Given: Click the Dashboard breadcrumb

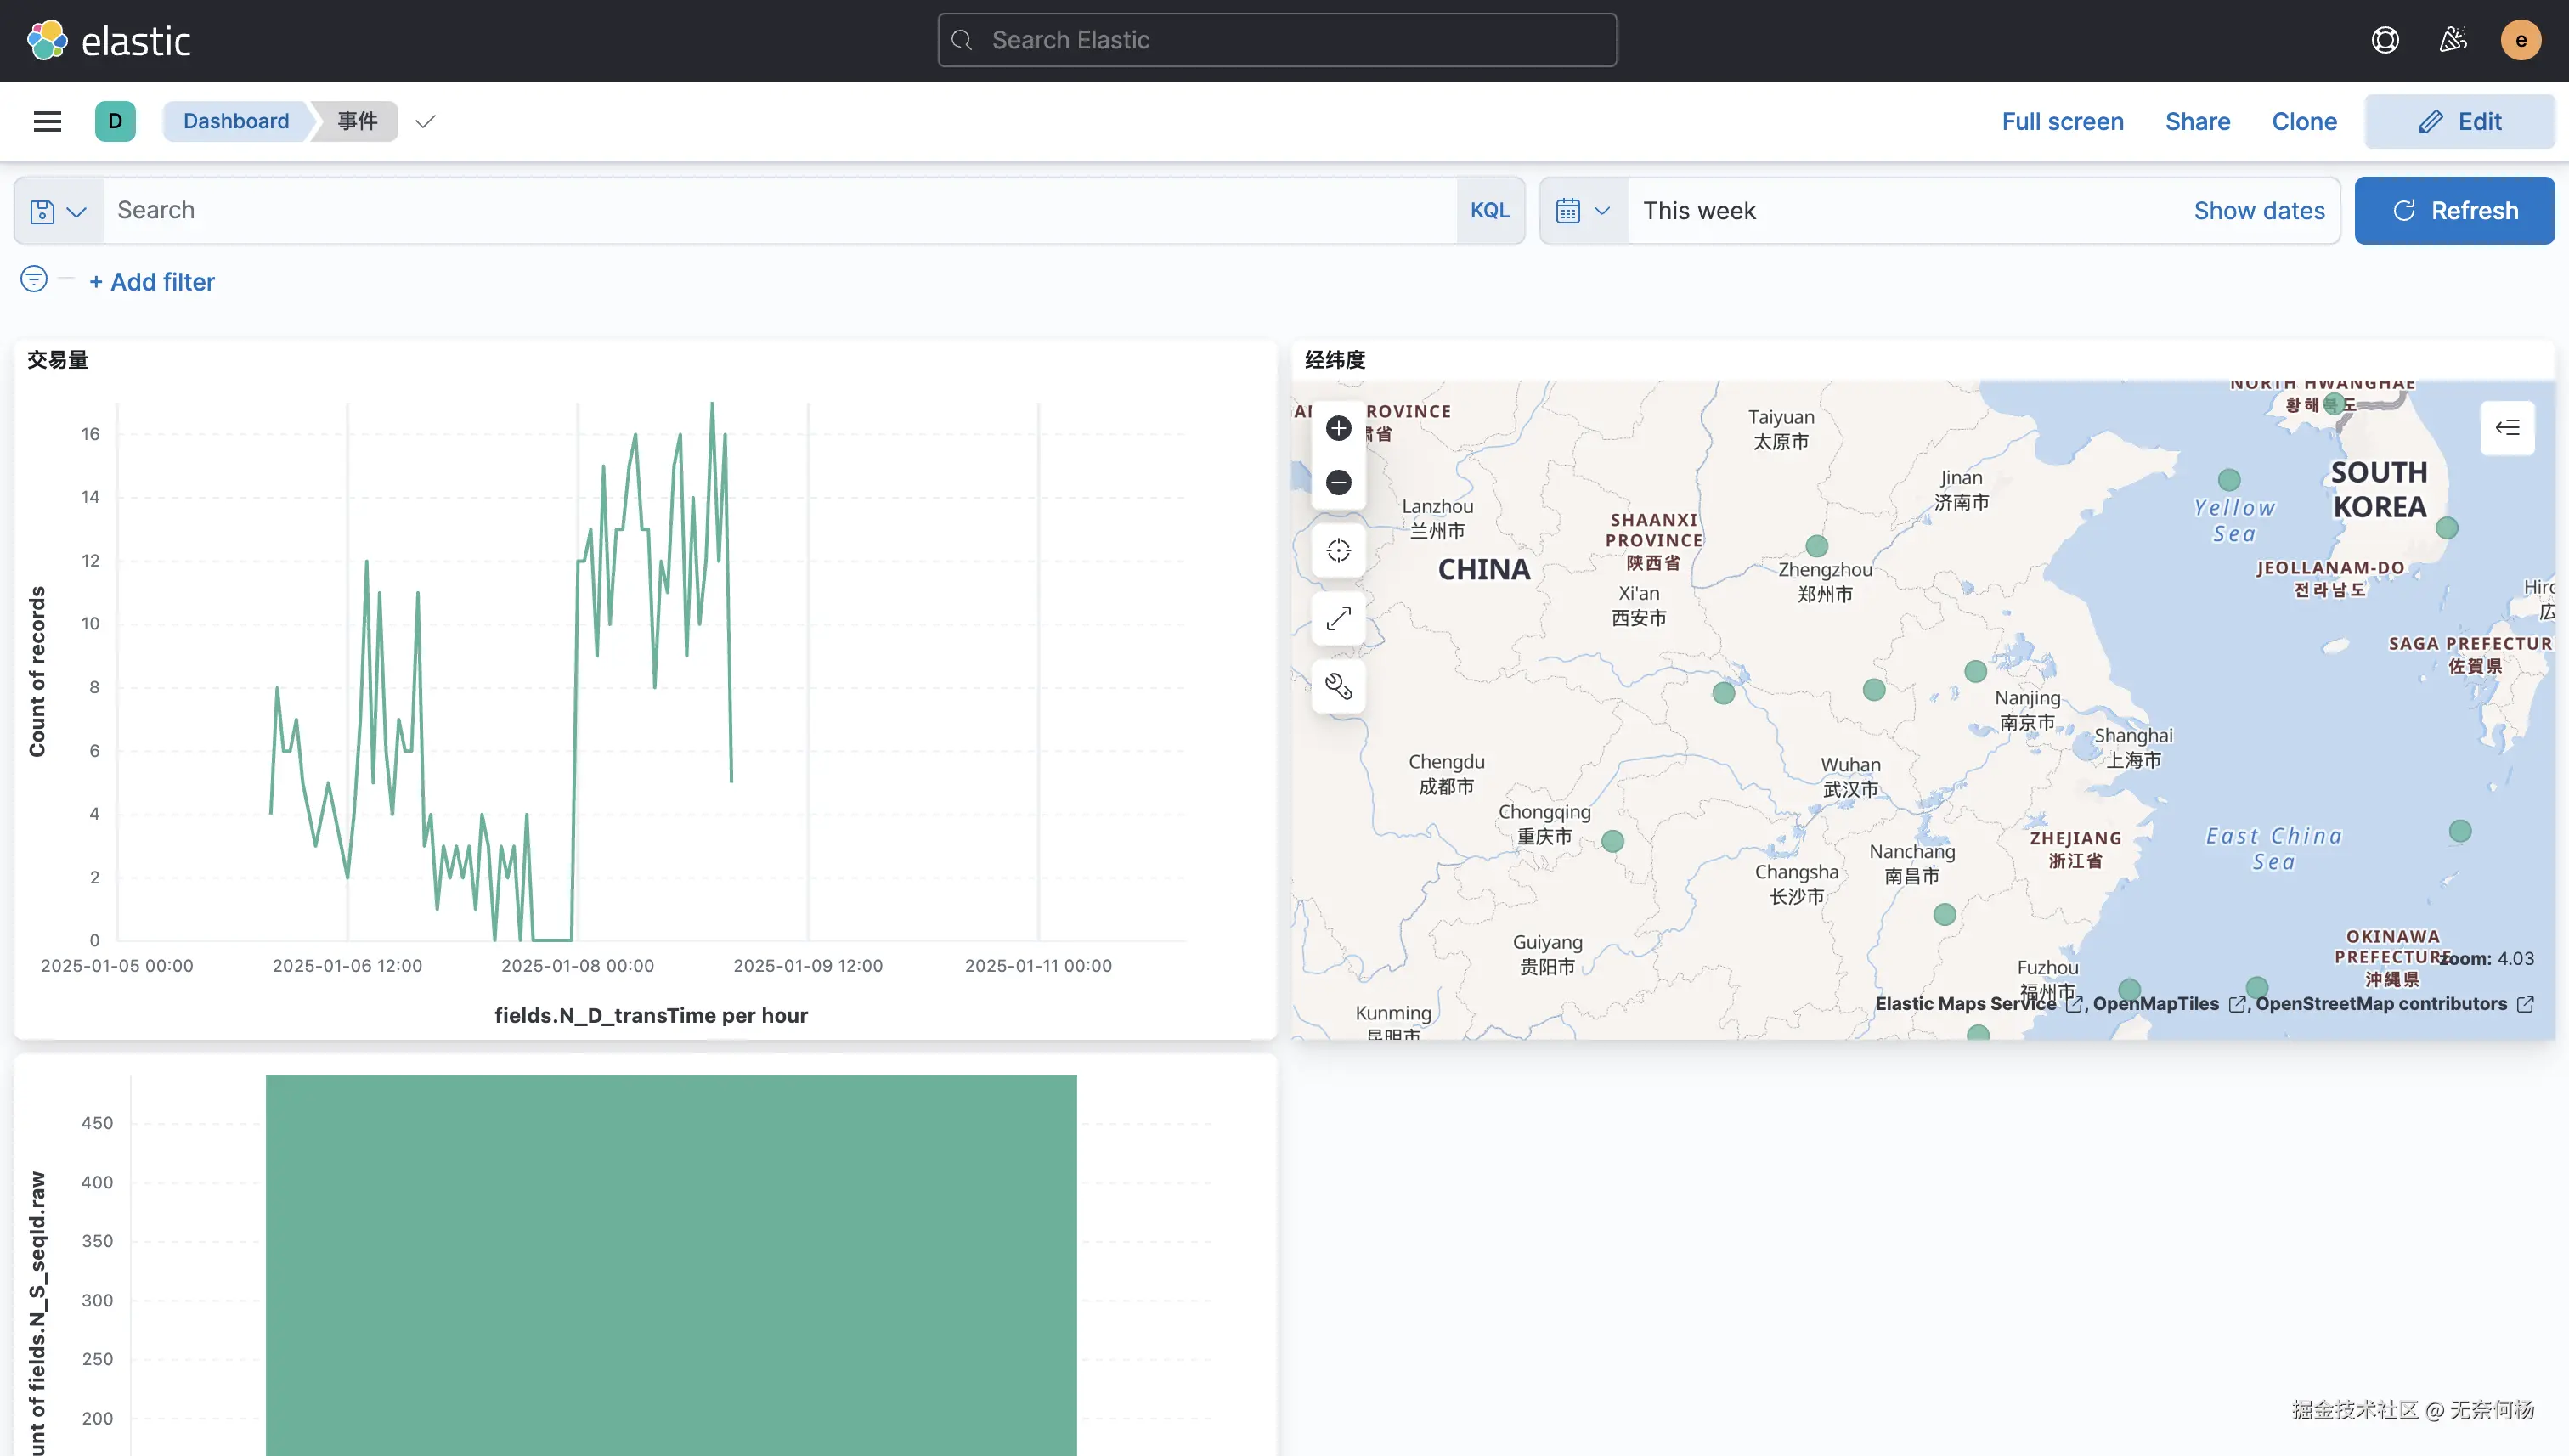Looking at the screenshot, I should (x=236, y=121).
